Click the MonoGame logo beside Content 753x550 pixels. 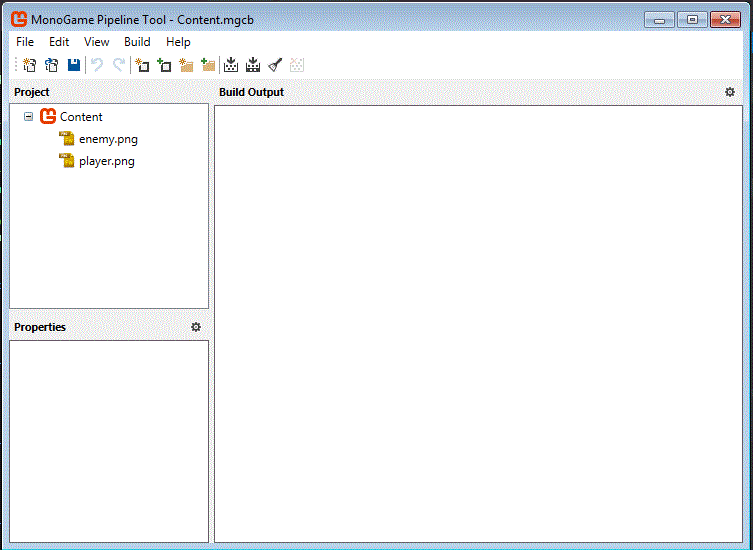coord(48,116)
